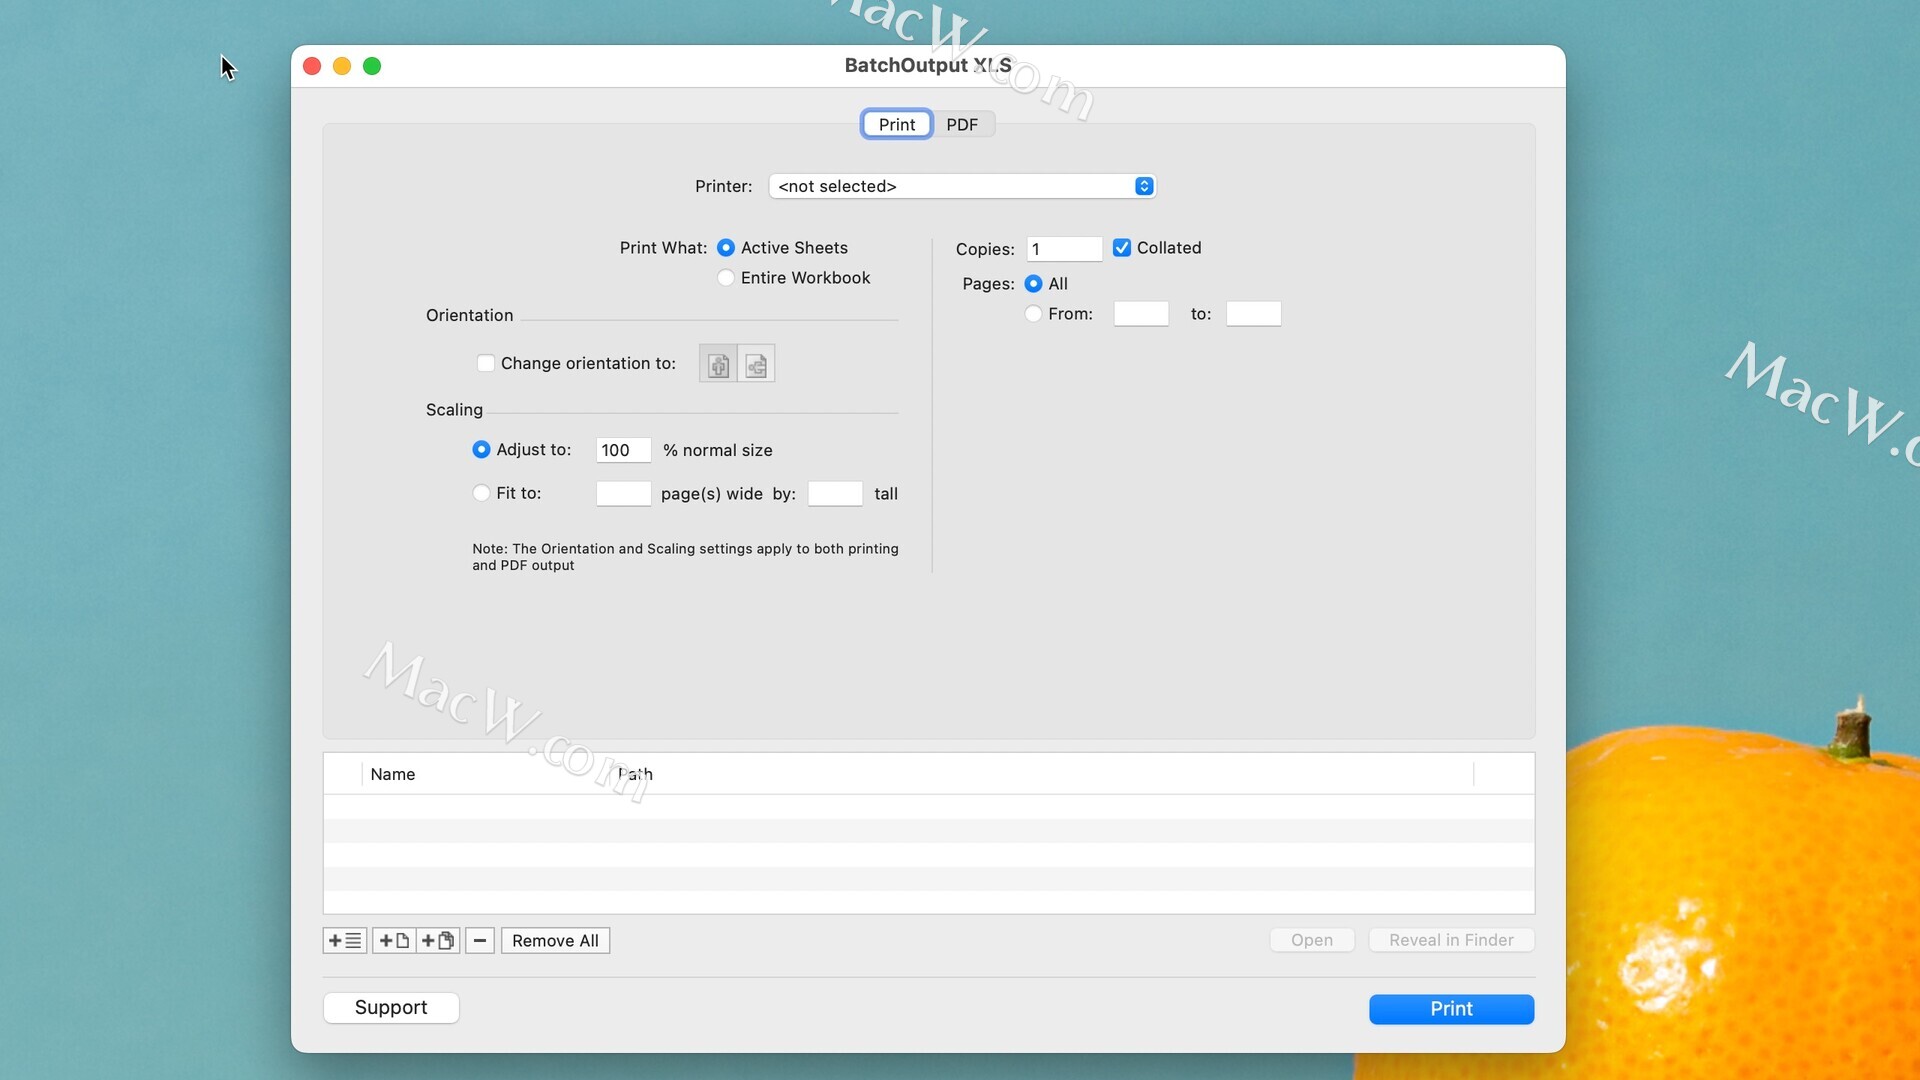Click the From page number field

1141,314
